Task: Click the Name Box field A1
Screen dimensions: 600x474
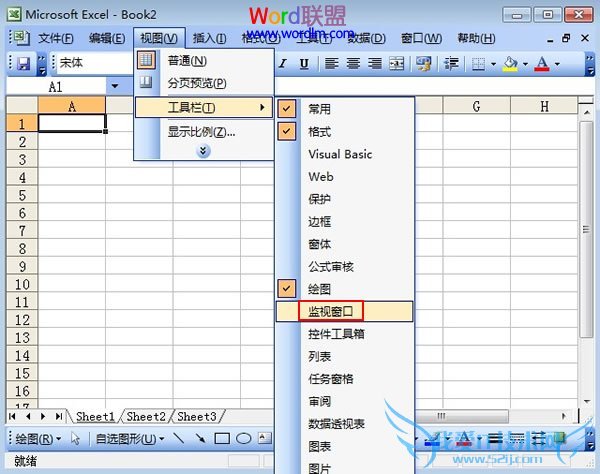Action: (55, 87)
